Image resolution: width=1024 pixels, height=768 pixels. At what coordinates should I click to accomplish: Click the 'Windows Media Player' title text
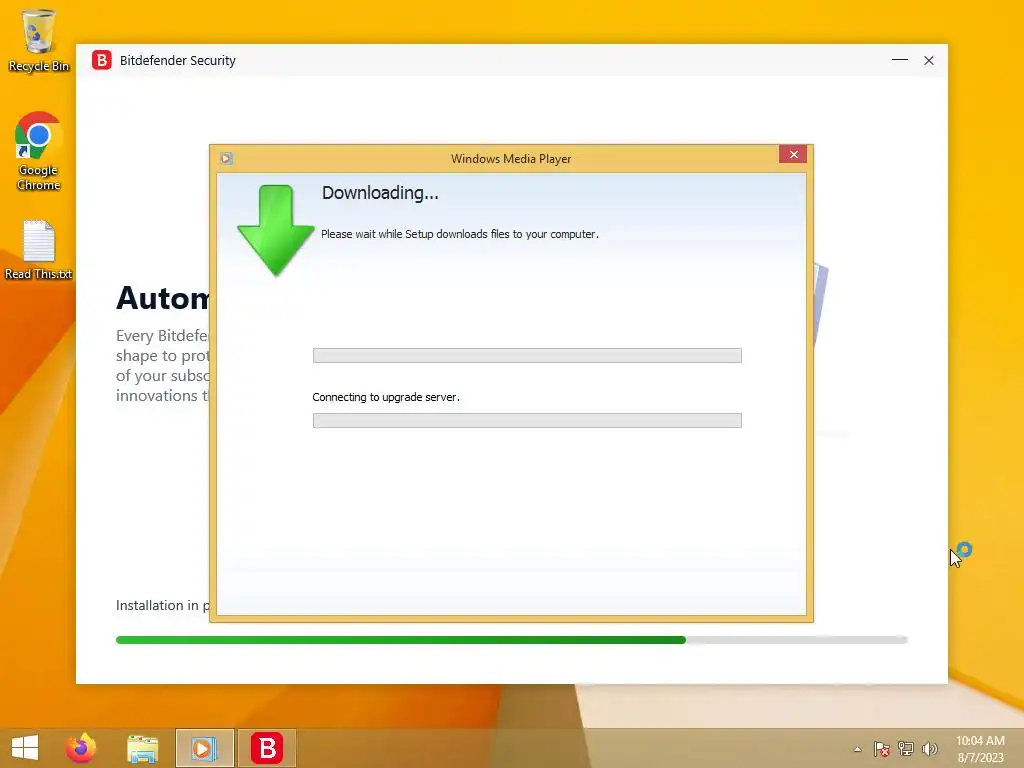pos(511,159)
